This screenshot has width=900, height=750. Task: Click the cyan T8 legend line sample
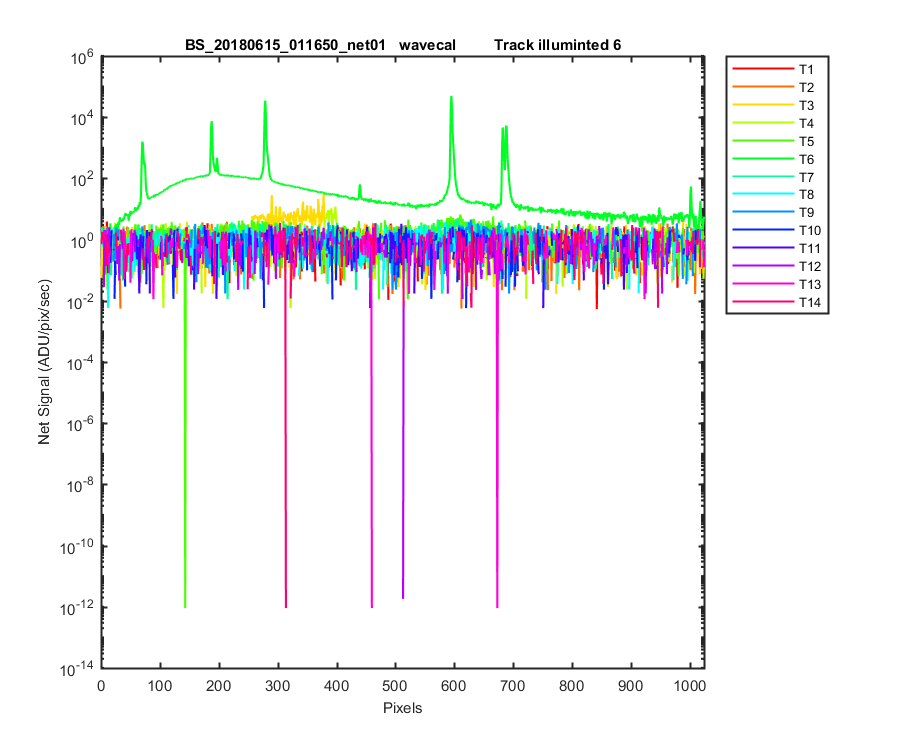(763, 194)
